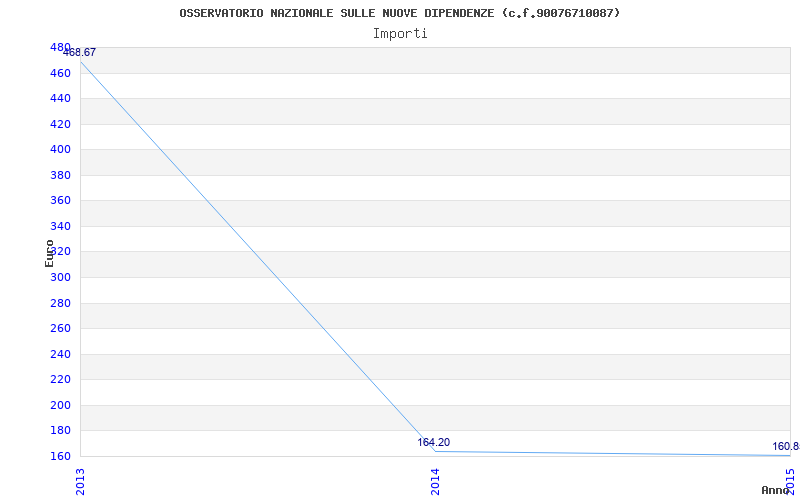Select the 468.67 data point label

click(80, 53)
